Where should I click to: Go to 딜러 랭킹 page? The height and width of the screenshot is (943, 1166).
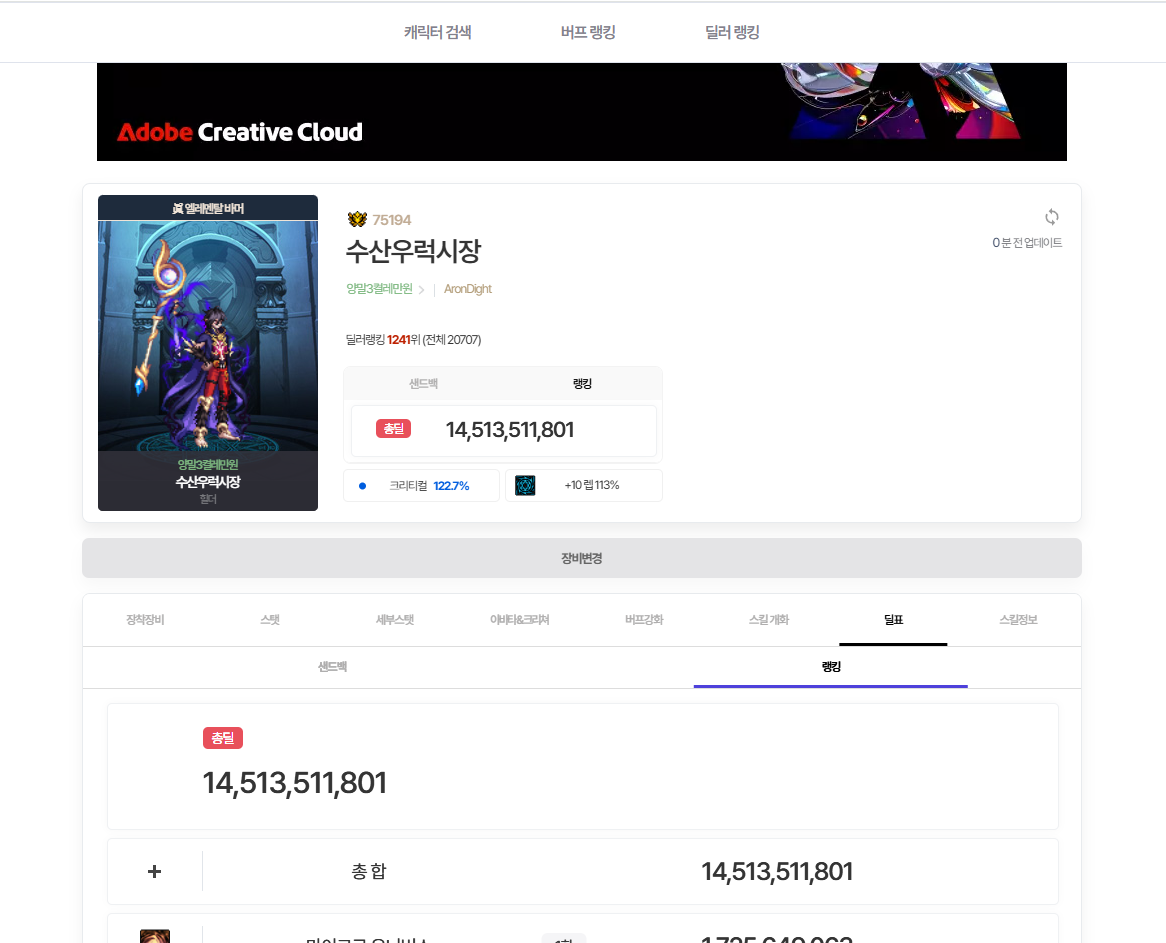(732, 32)
